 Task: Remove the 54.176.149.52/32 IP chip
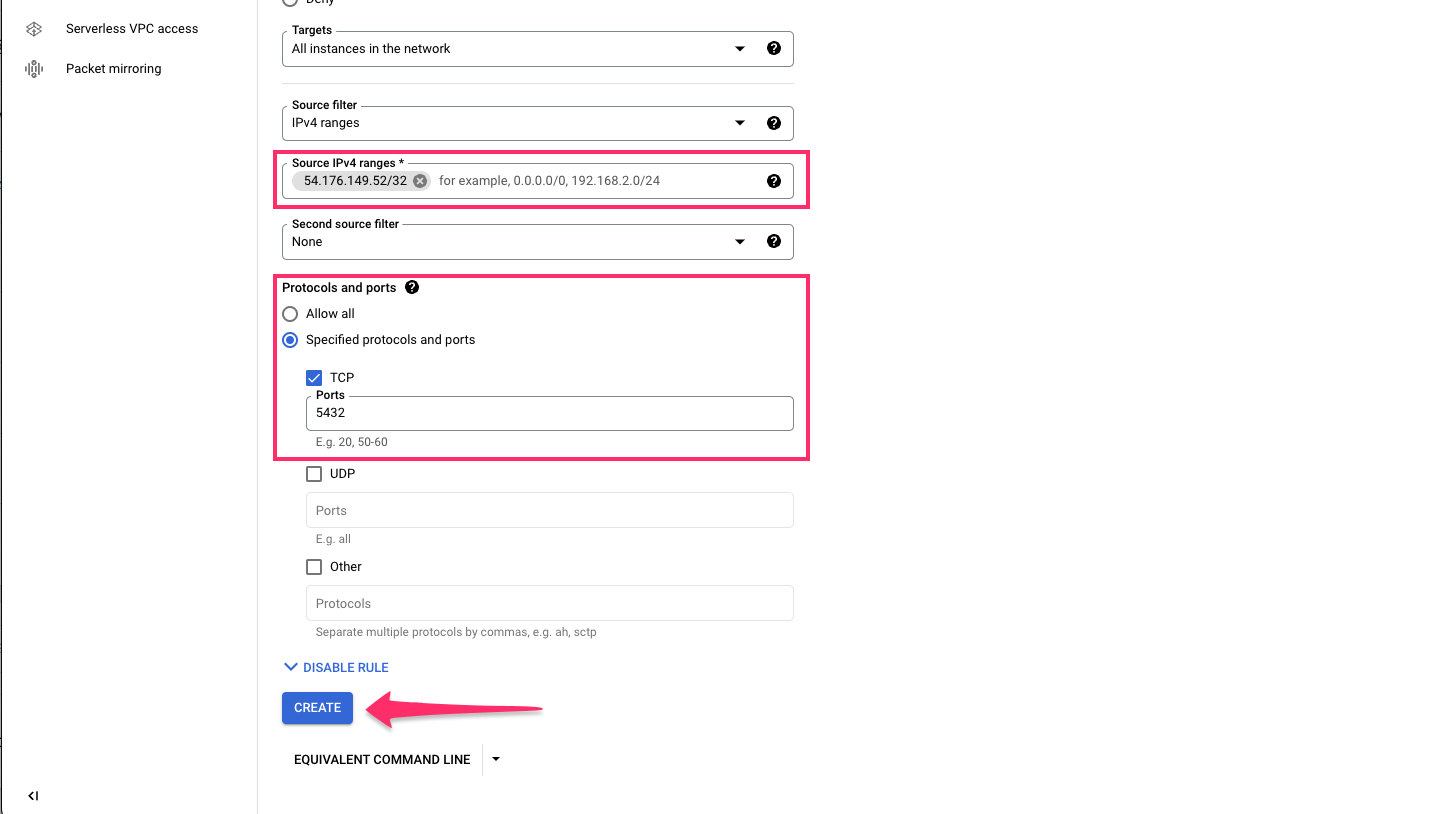(420, 181)
